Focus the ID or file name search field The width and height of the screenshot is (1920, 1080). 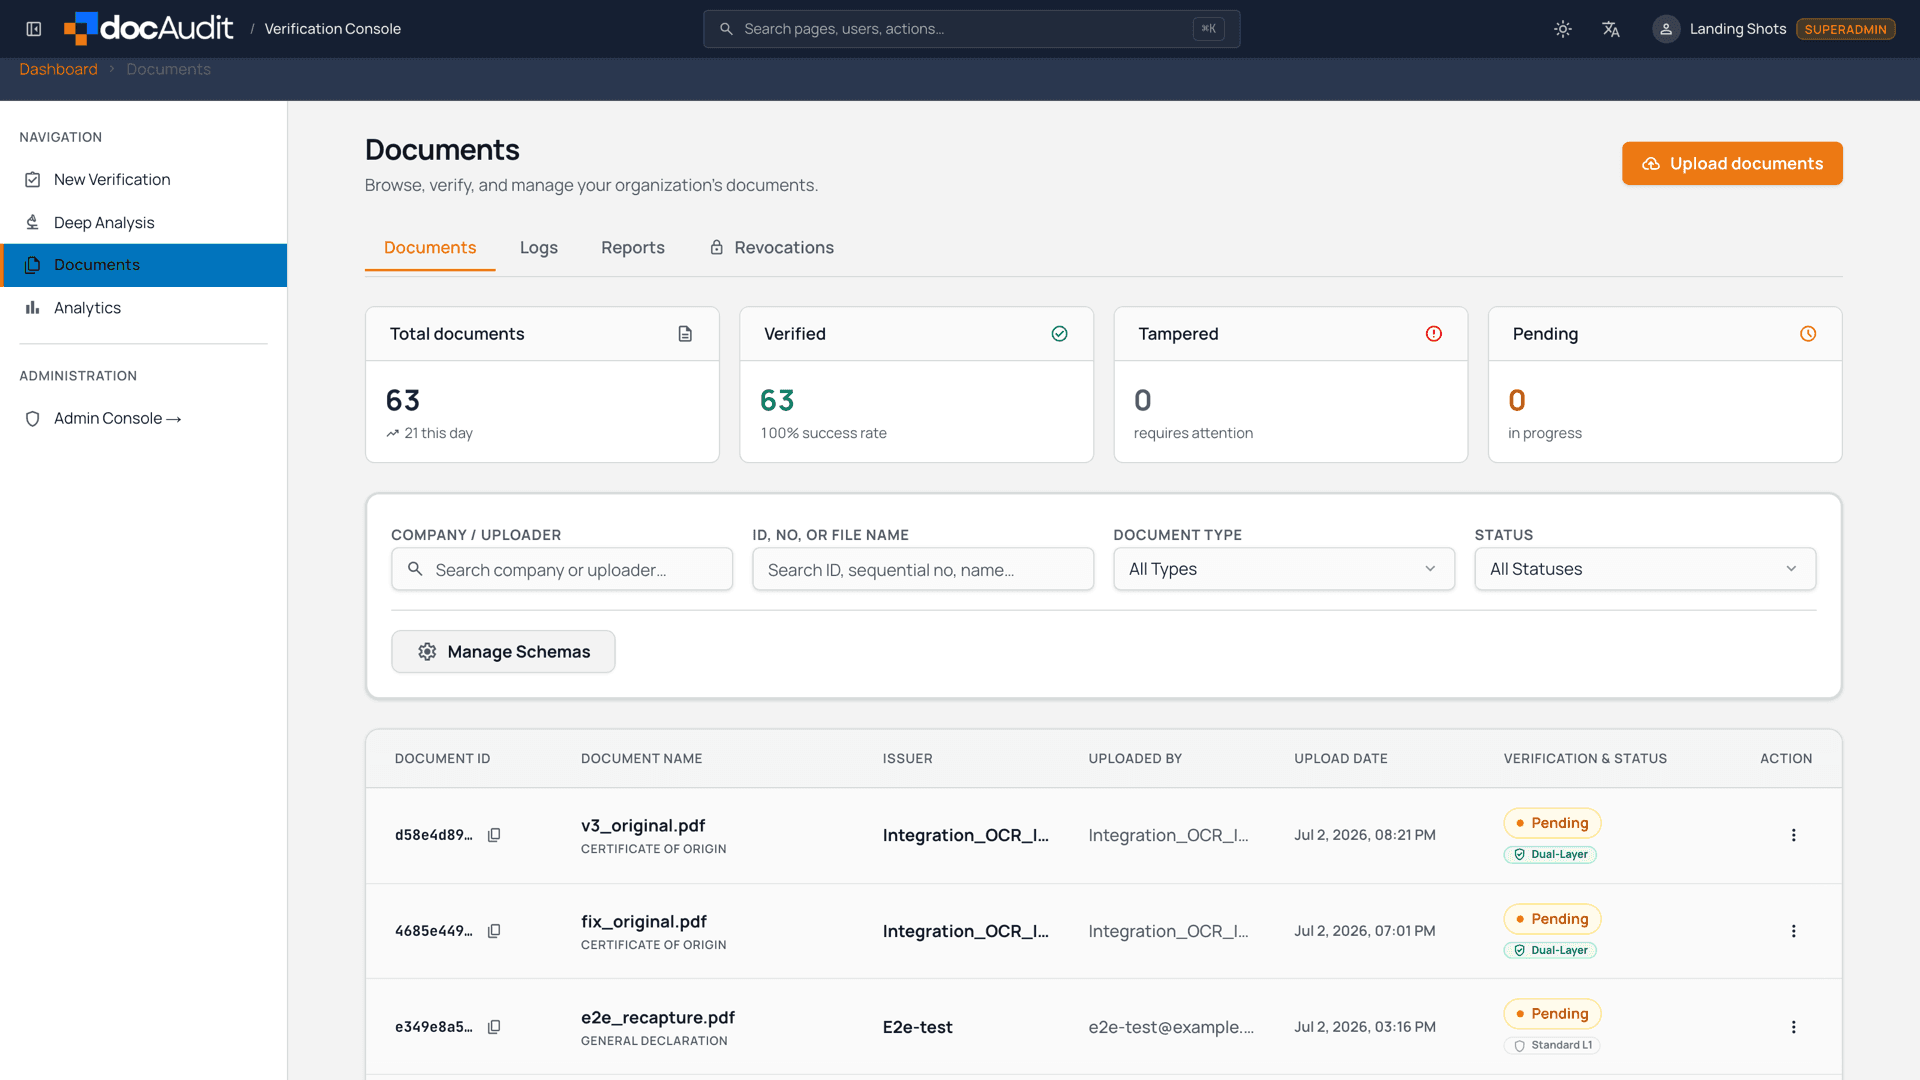pos(923,569)
